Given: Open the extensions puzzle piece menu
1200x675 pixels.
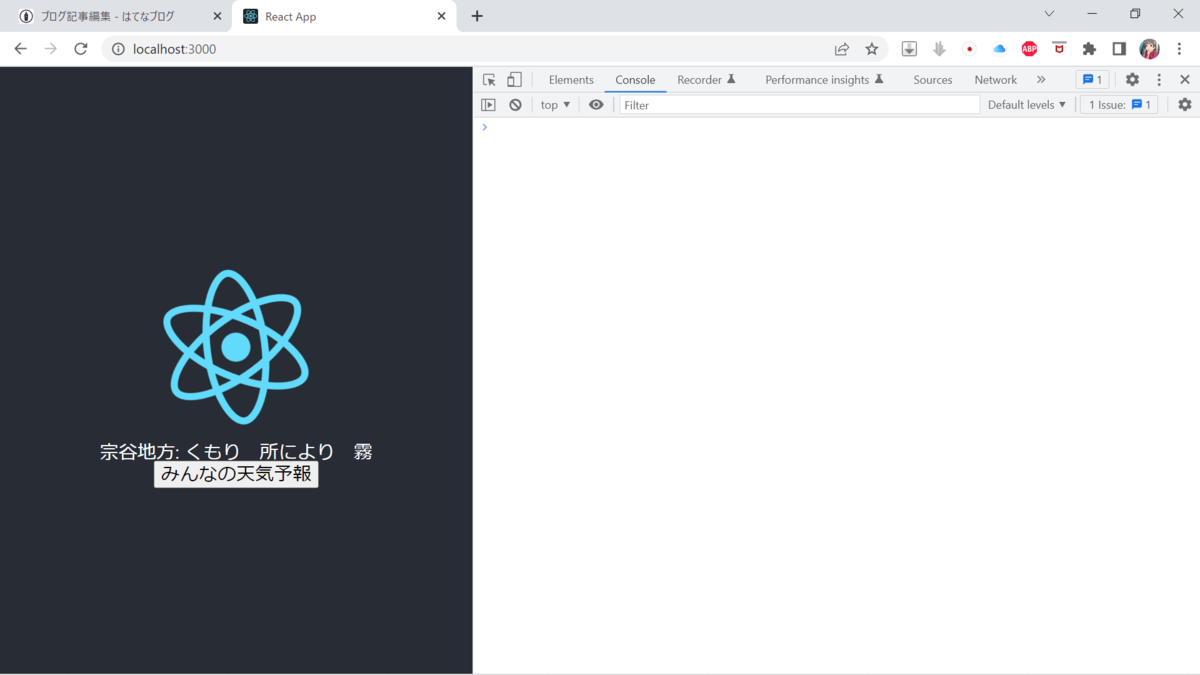Looking at the screenshot, I should pyautogui.click(x=1089, y=49).
